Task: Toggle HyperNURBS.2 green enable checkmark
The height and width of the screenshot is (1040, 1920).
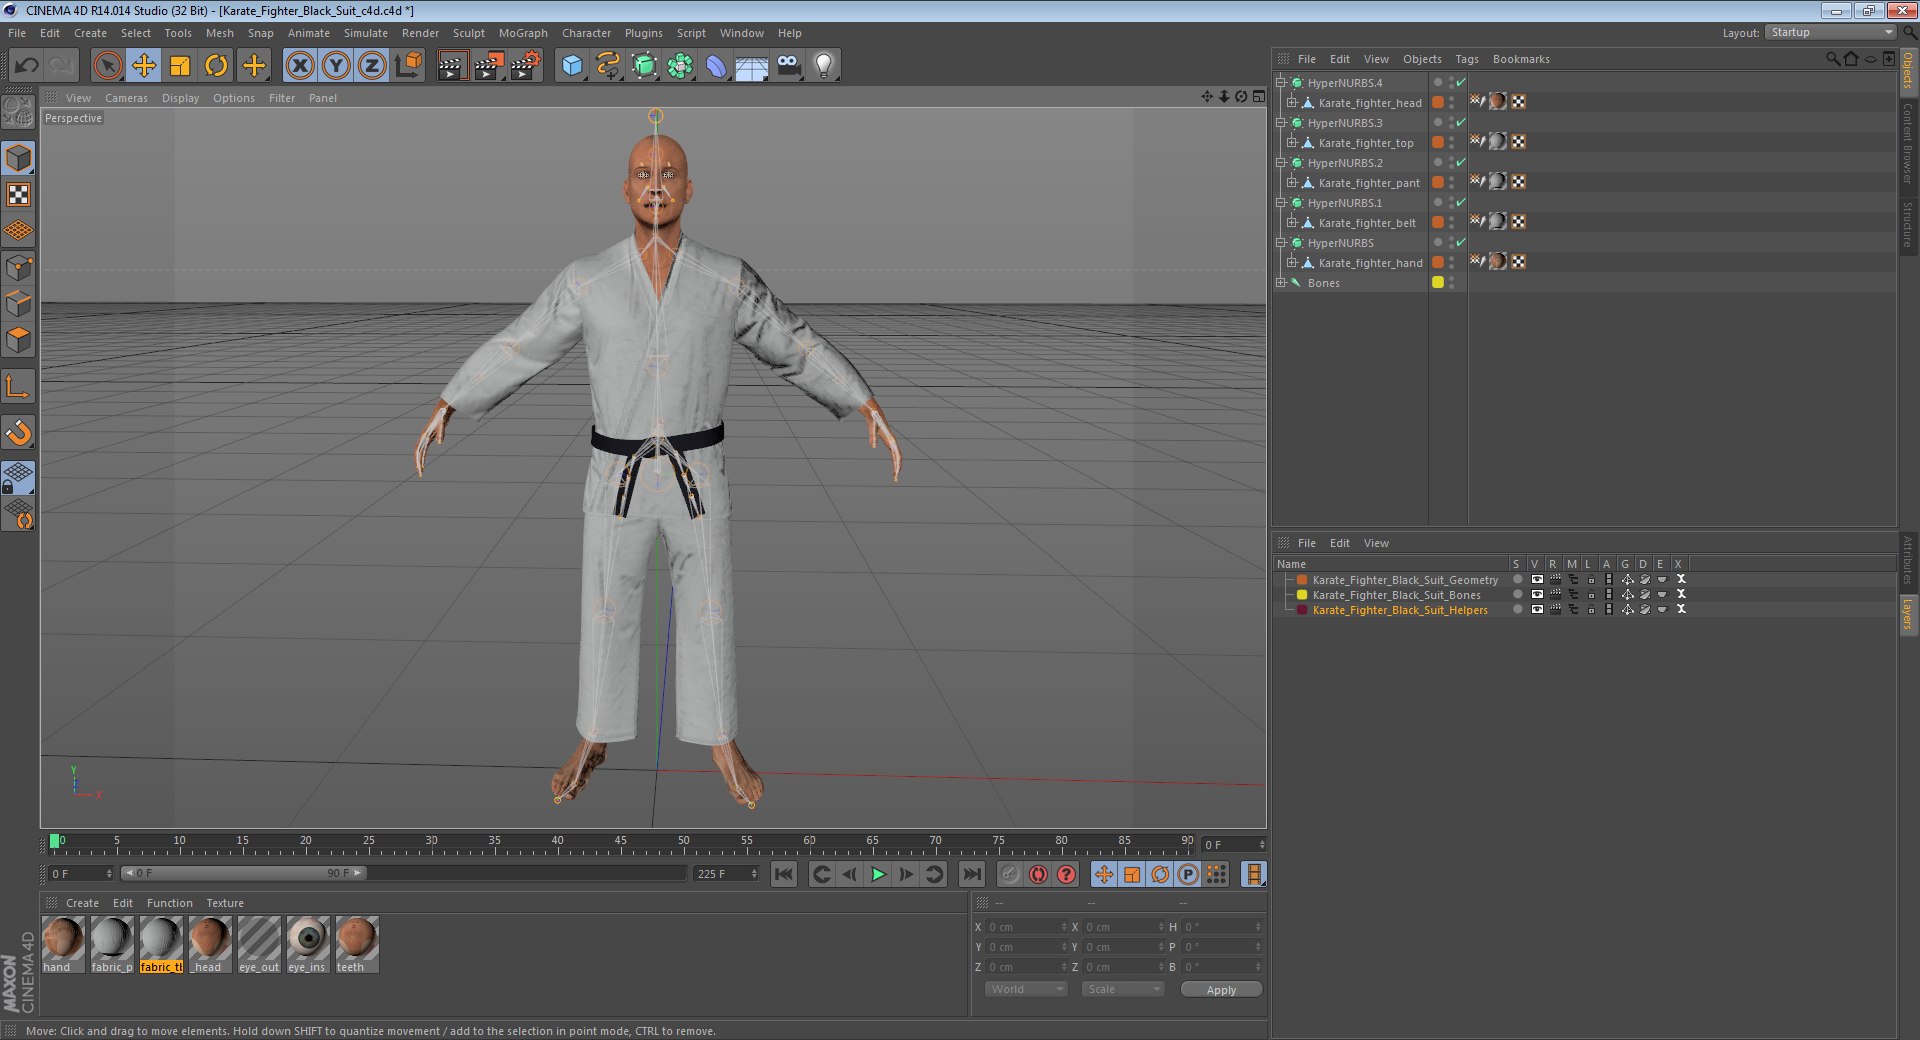Action: 1461,162
